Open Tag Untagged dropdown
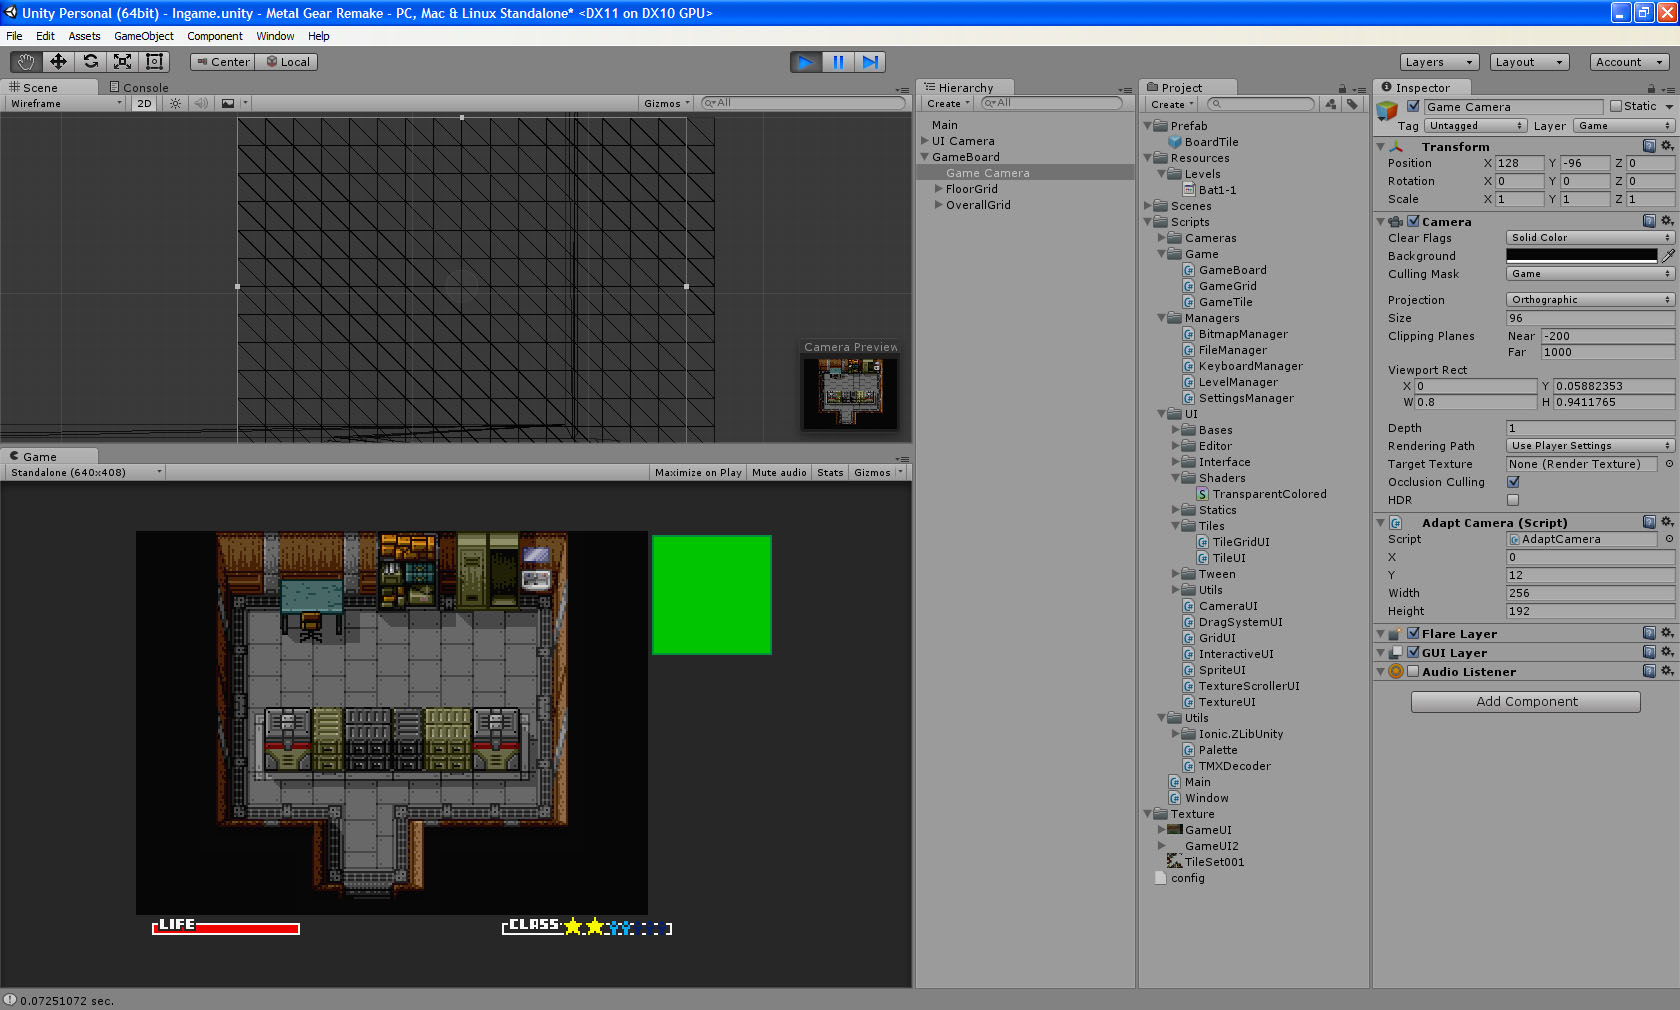Screen dimensions: 1680x1010 point(1476,126)
